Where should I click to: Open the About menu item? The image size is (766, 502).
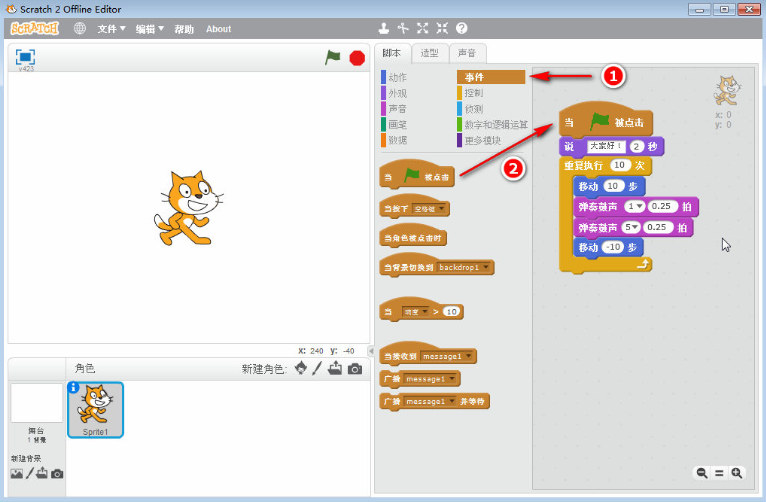pos(218,29)
